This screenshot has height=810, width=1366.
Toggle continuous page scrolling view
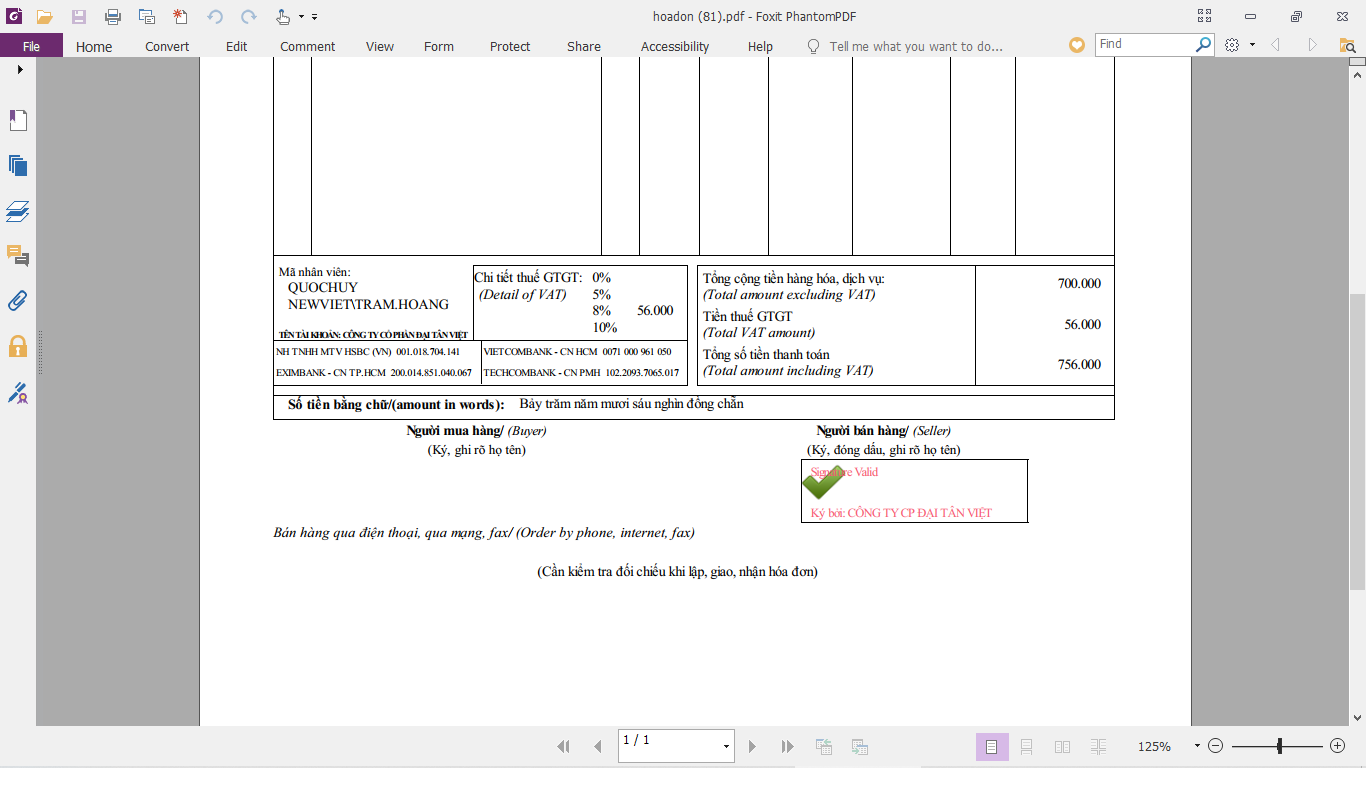pyautogui.click(x=1027, y=747)
